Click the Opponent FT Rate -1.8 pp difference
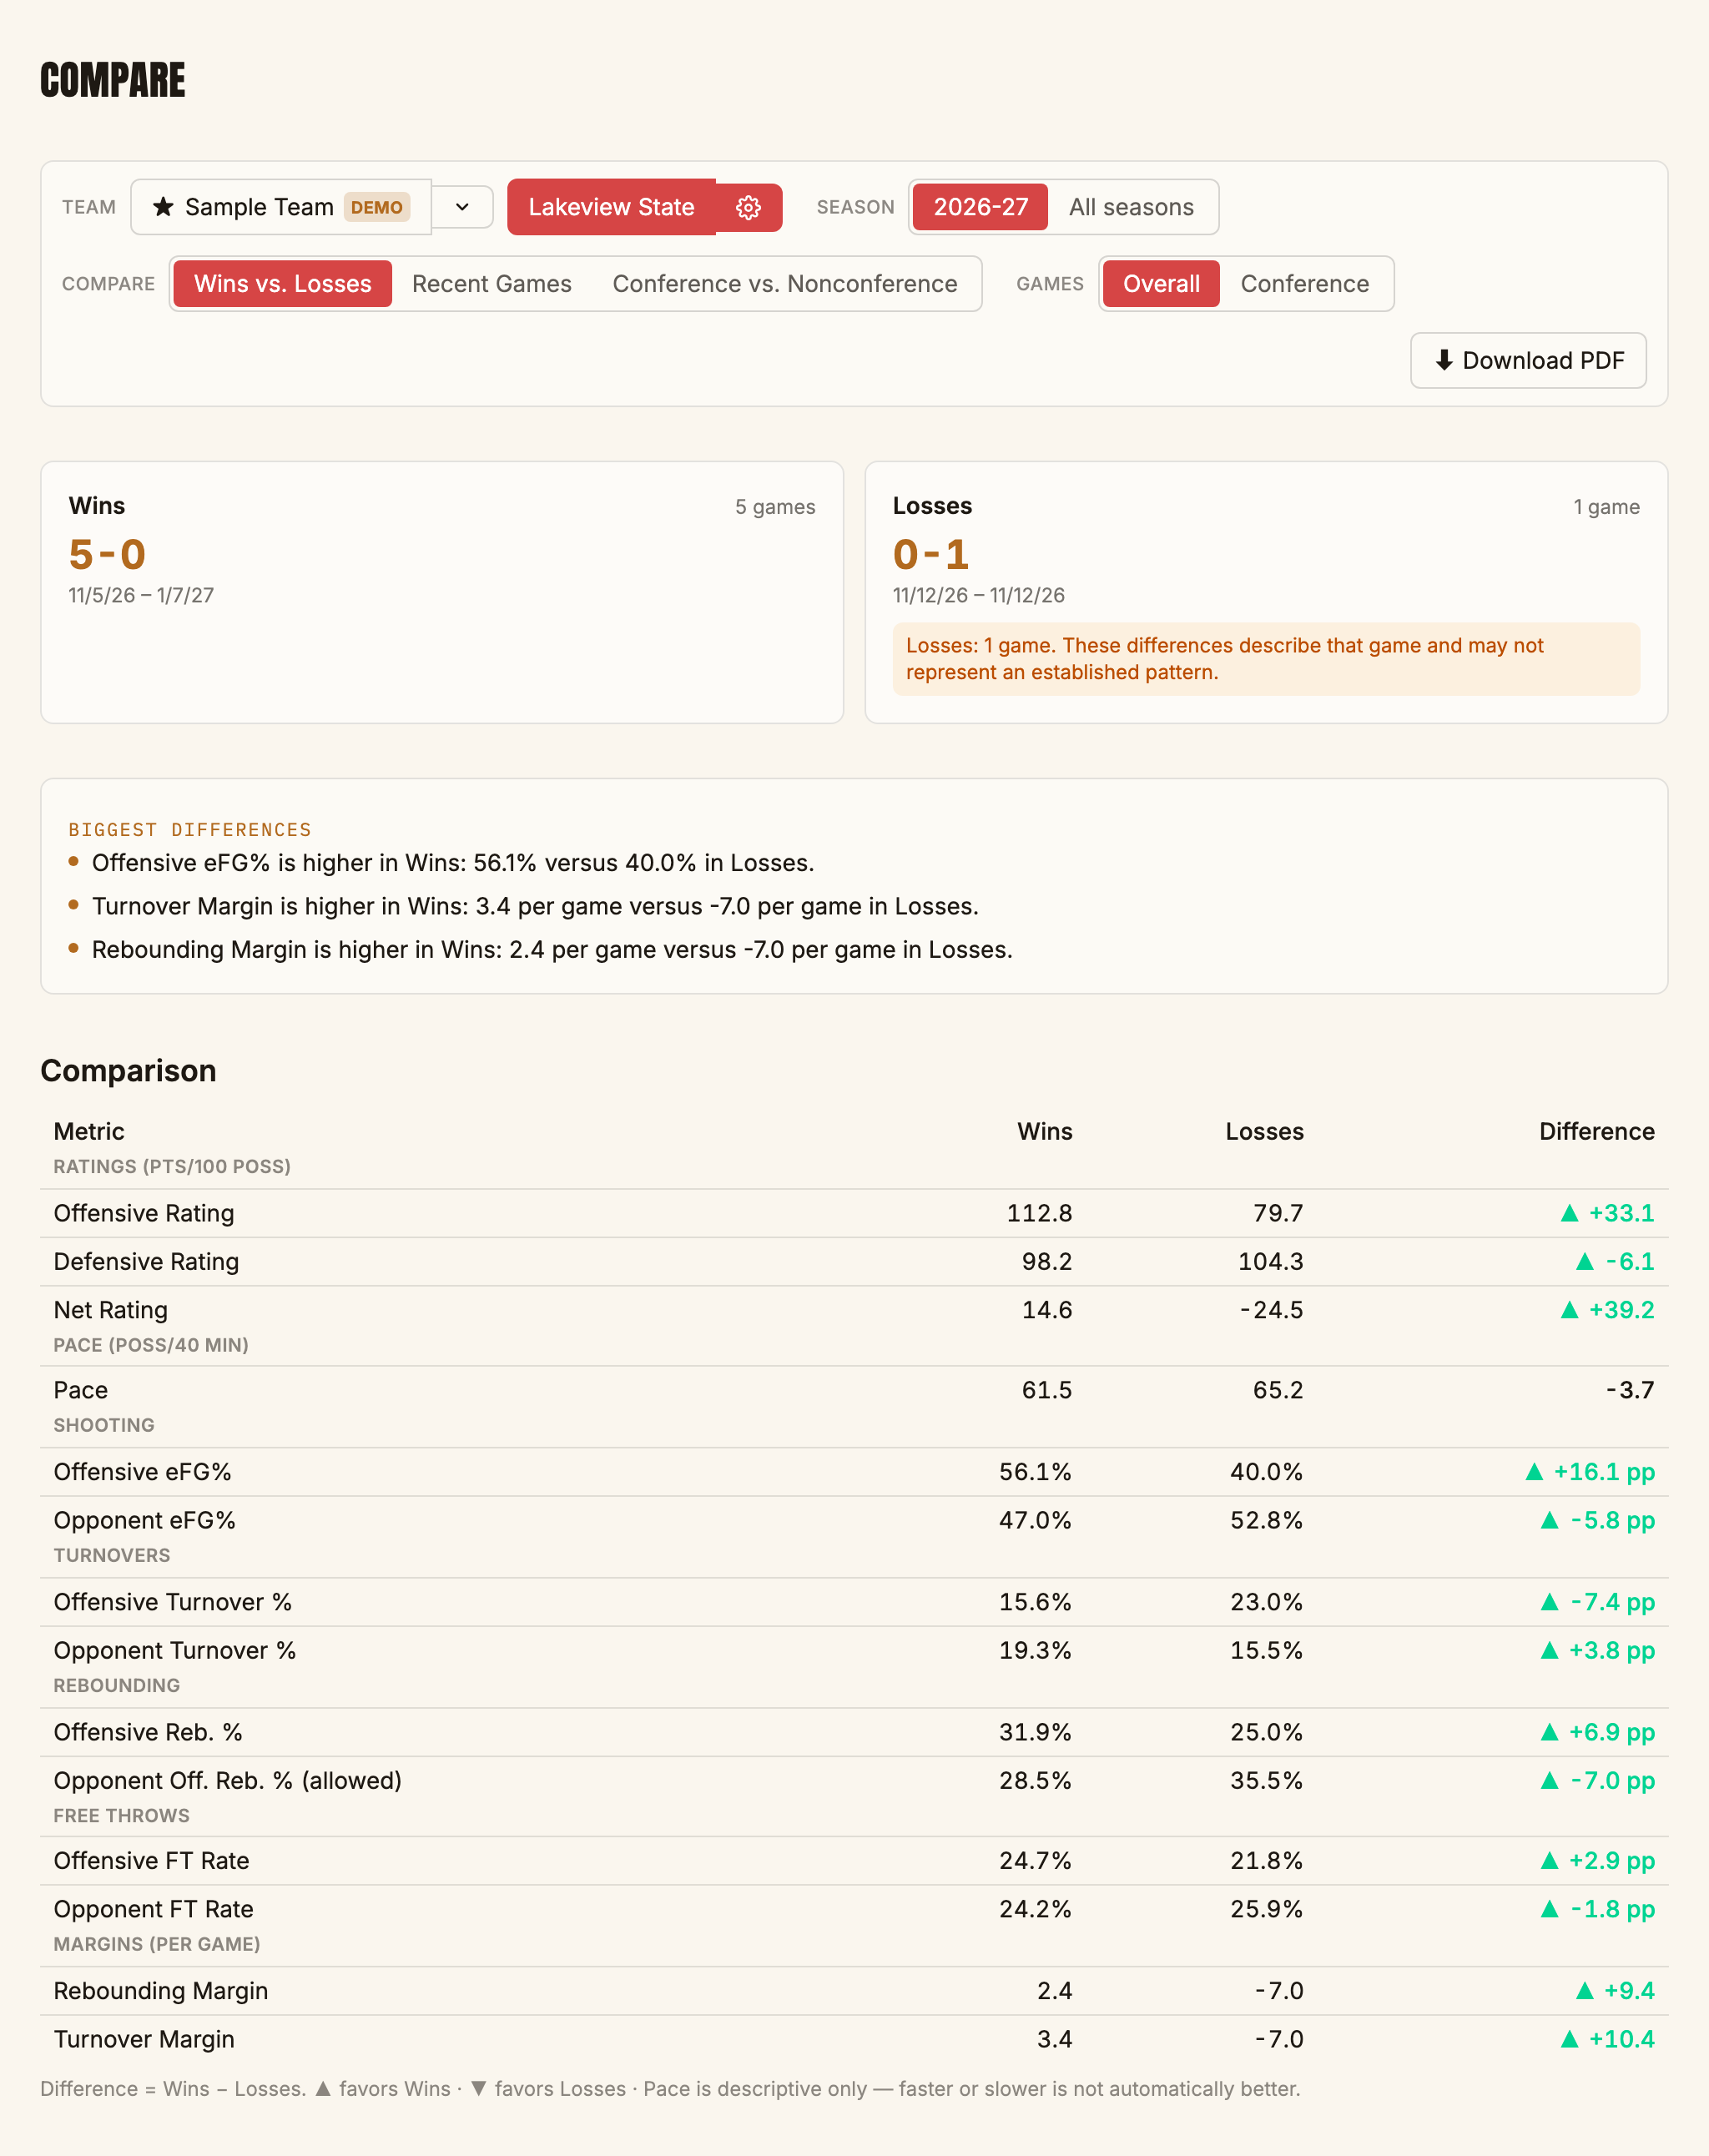 point(1597,1910)
